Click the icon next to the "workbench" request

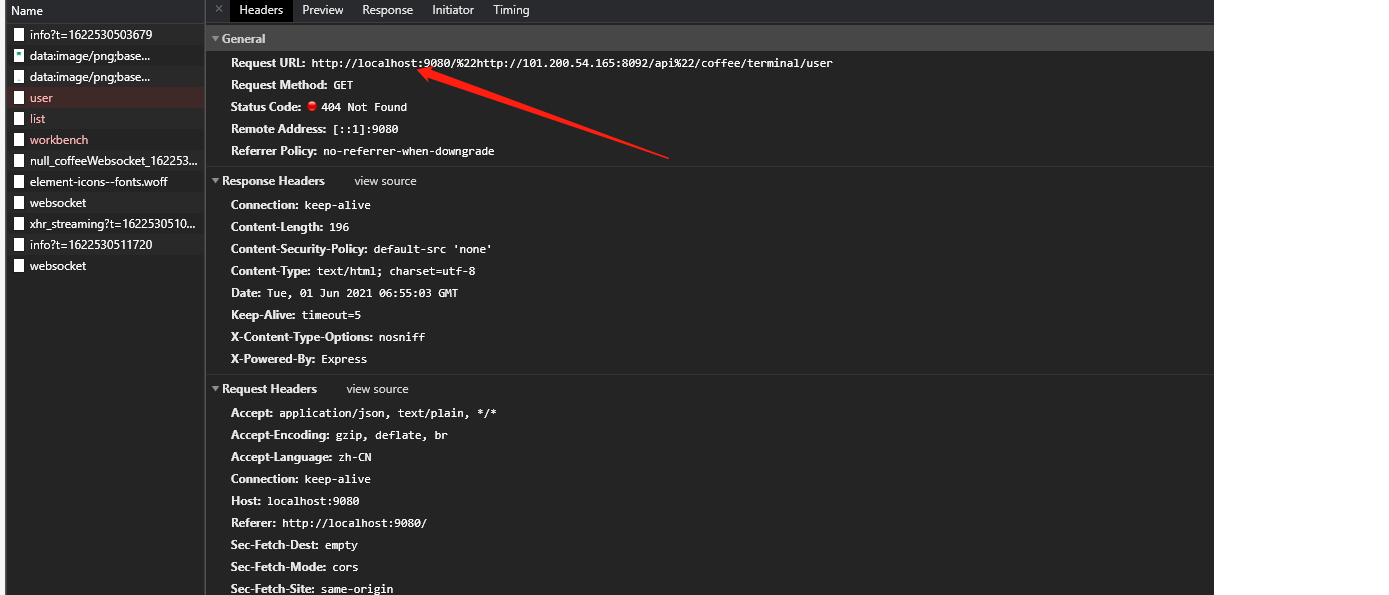coord(17,139)
